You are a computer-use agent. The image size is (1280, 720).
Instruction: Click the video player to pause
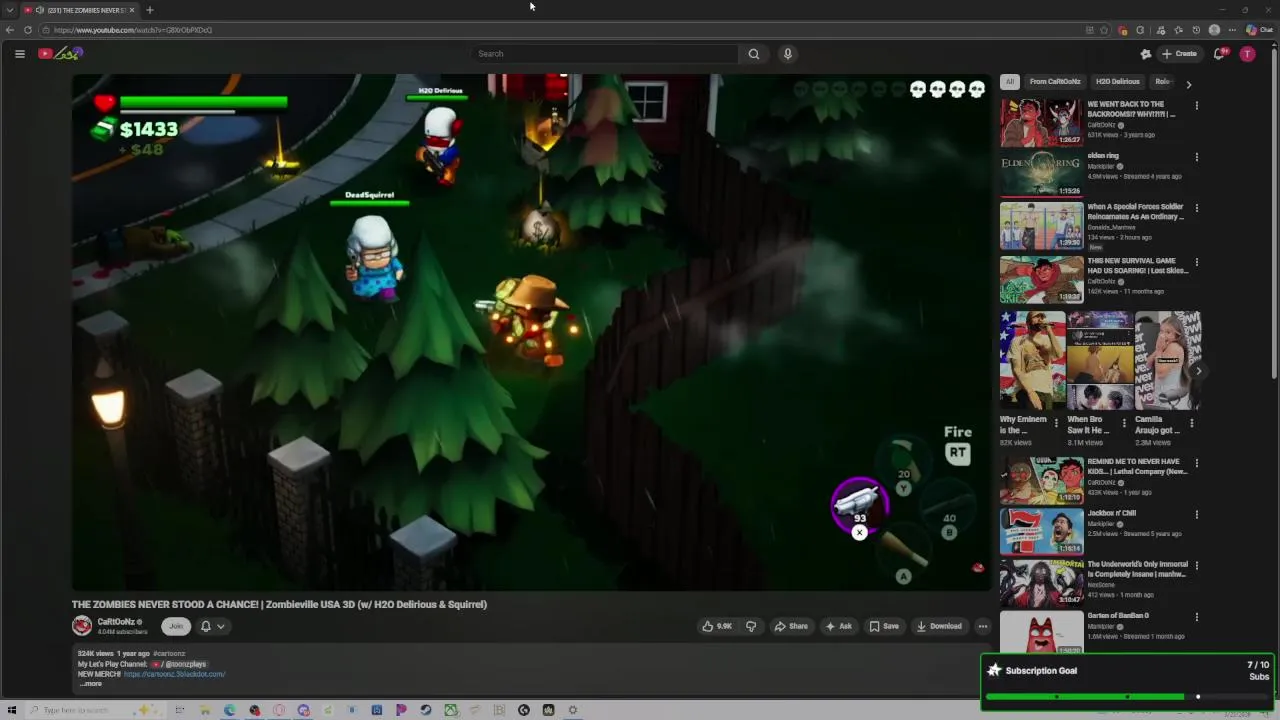tap(530, 332)
